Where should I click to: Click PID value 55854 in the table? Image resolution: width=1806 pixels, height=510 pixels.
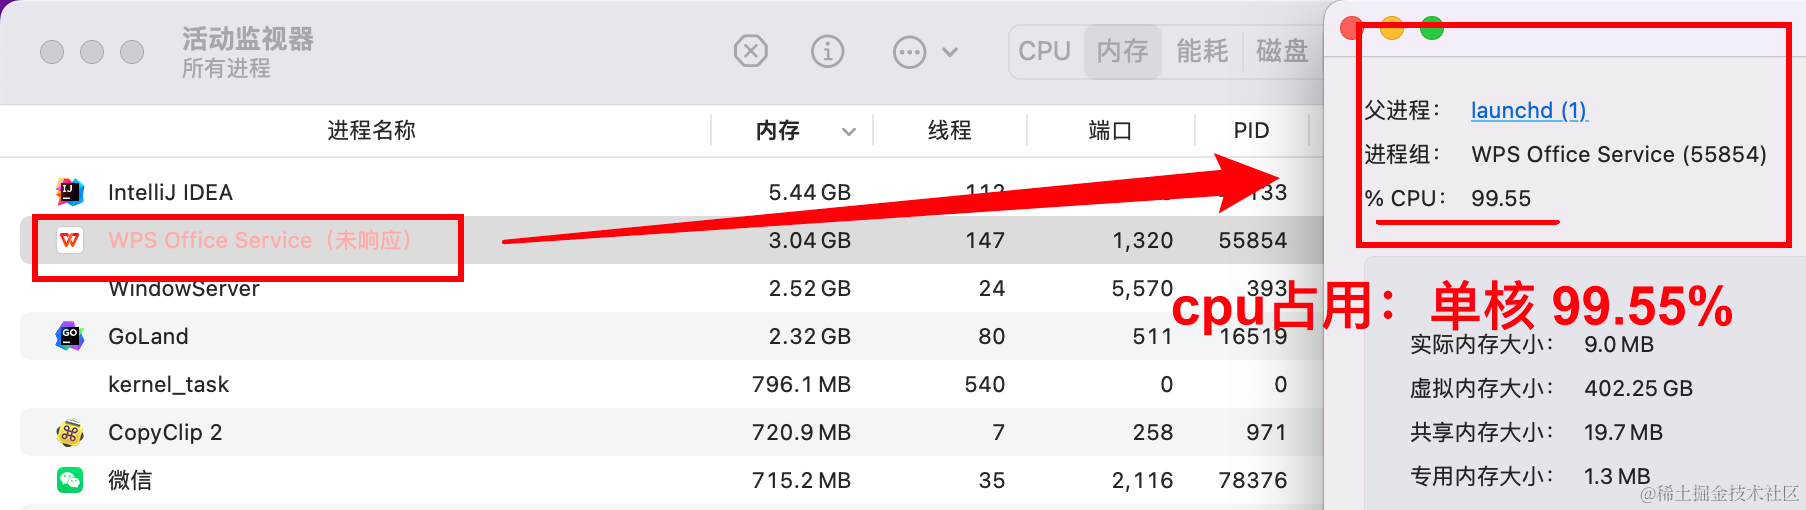(1252, 240)
